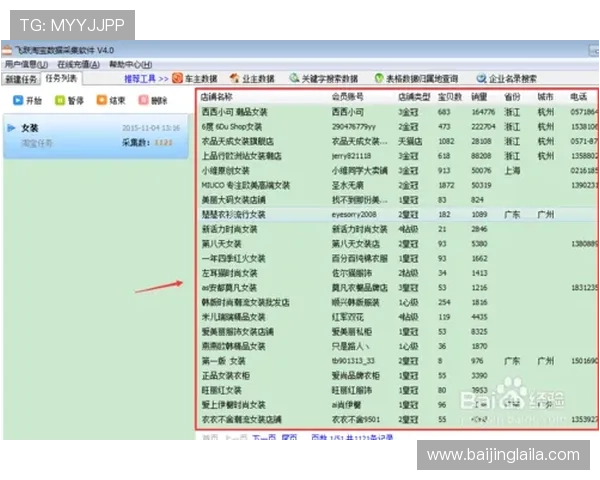The width and height of the screenshot is (600, 480).
Task: Select row 小维原创女装
Action: click(397, 171)
